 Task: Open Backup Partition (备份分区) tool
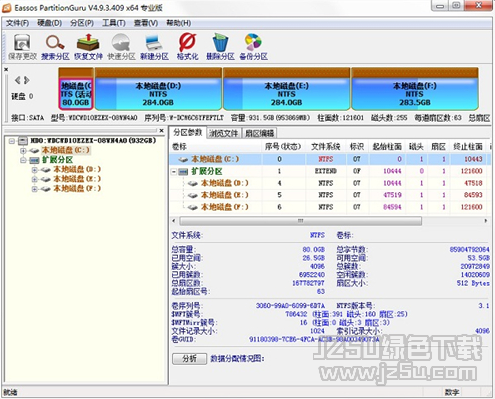253,47
